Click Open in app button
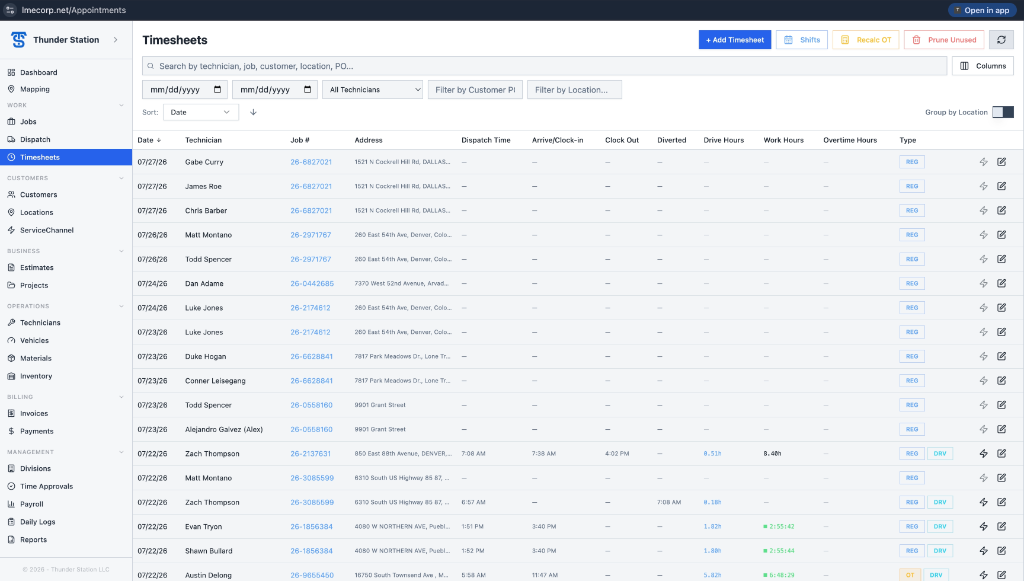The image size is (1024, 581). [x=982, y=10]
